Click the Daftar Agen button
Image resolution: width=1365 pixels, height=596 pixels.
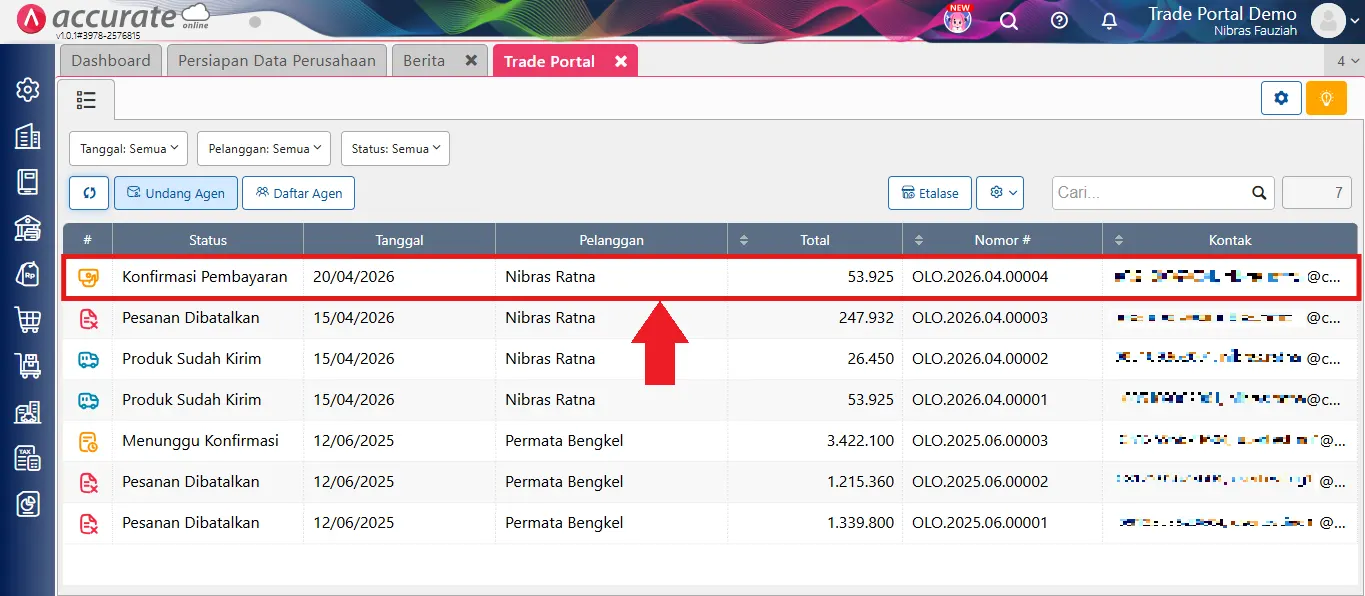tap(298, 193)
